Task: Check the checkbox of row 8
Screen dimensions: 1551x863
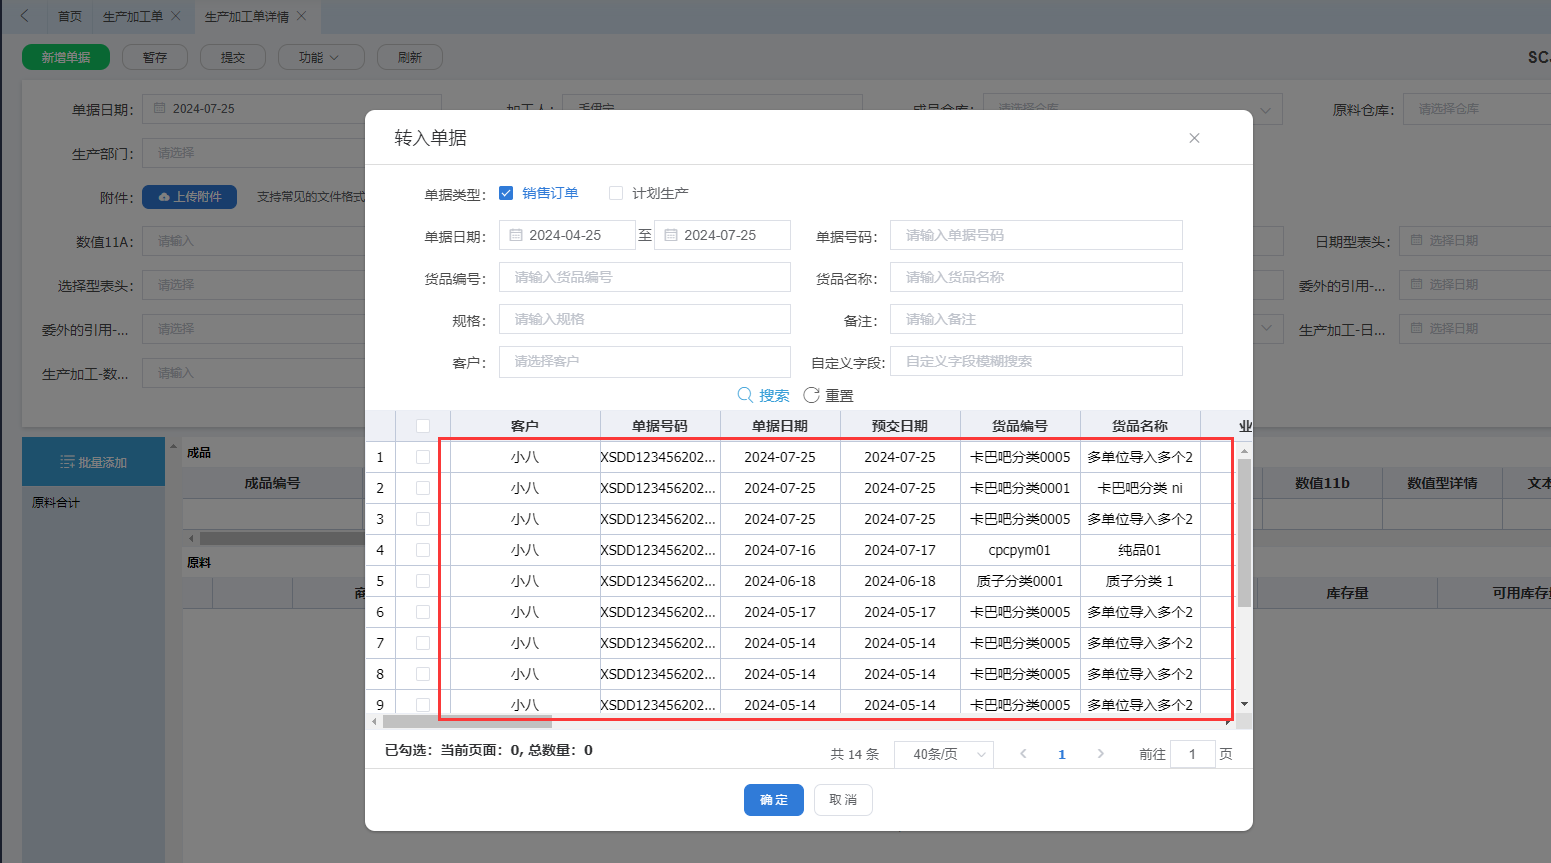Action: click(423, 674)
